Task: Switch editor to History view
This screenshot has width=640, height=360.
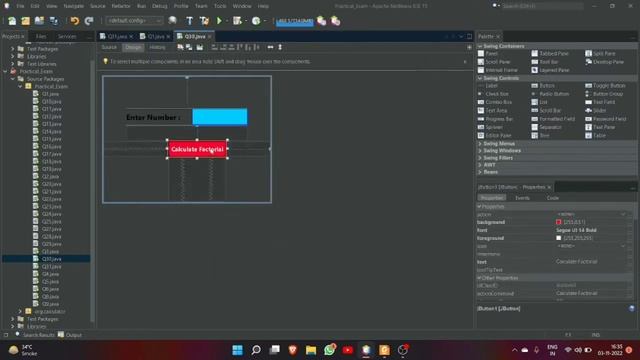Action: [x=158, y=47]
